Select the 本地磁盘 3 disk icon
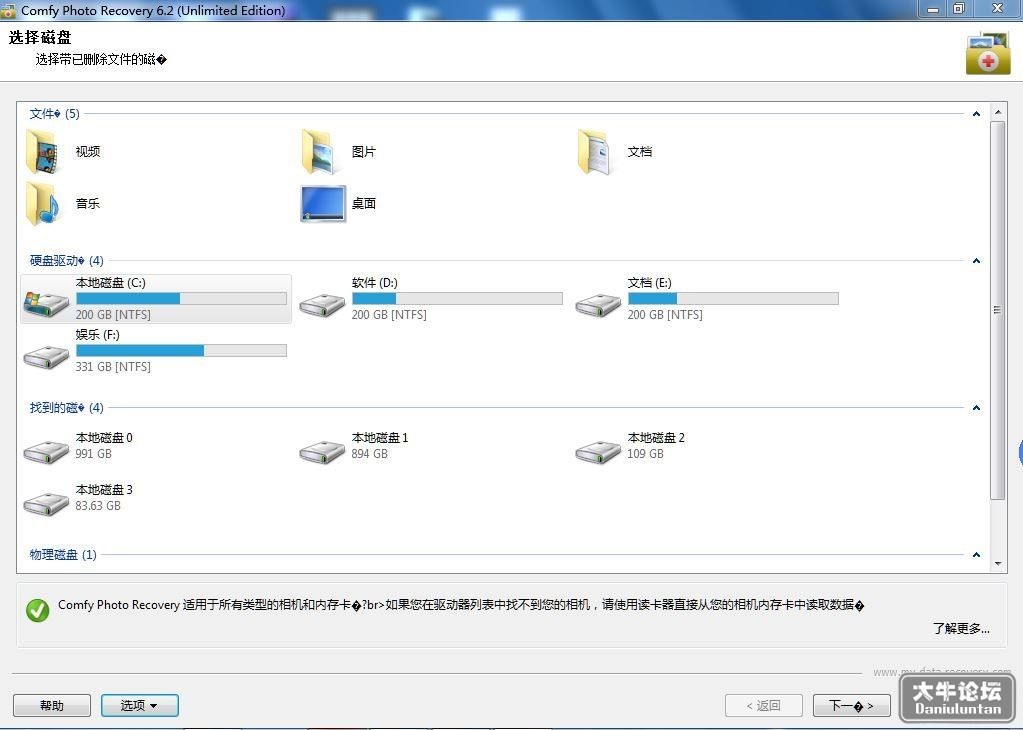The width and height of the screenshot is (1023, 730). pyautogui.click(x=46, y=503)
